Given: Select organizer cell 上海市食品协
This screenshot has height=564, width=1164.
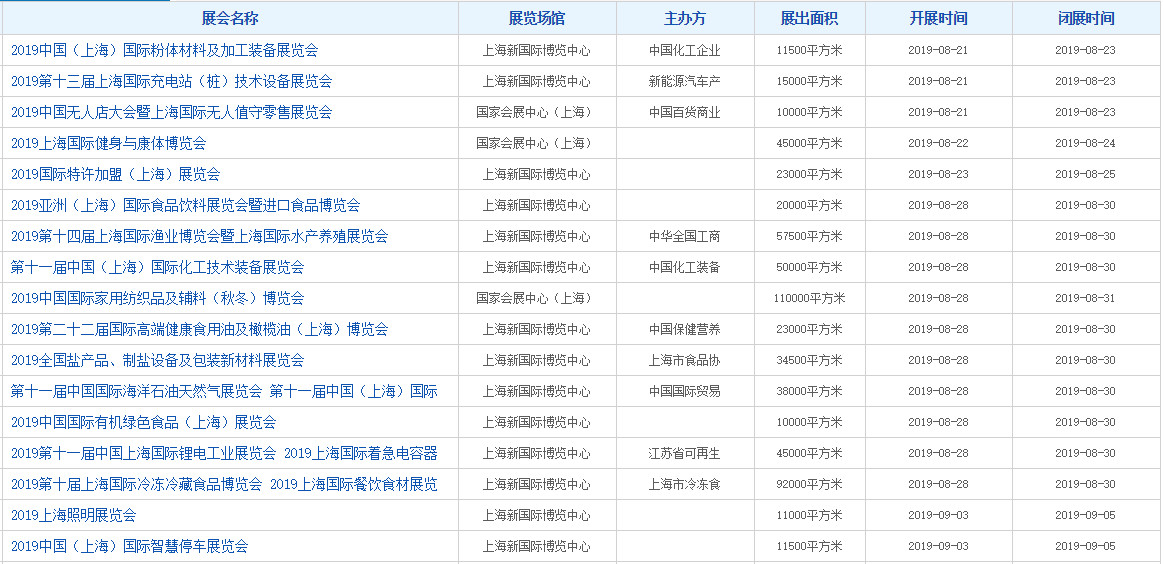Looking at the screenshot, I should (x=684, y=360).
